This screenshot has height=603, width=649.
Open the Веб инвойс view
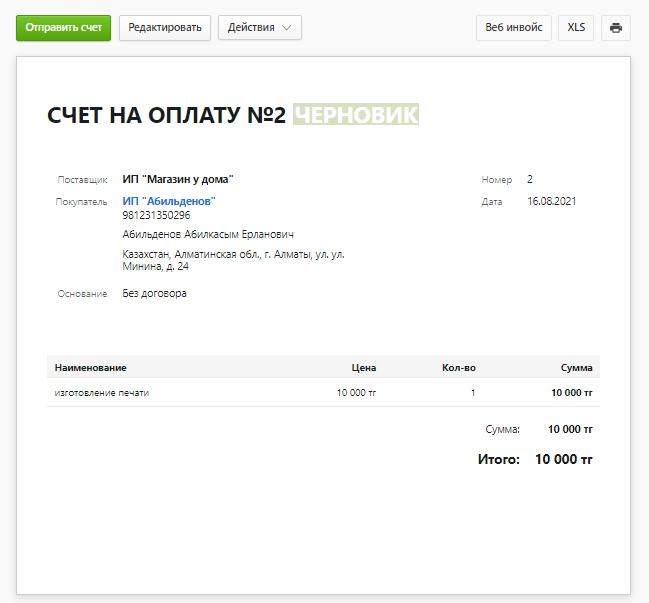tap(513, 27)
